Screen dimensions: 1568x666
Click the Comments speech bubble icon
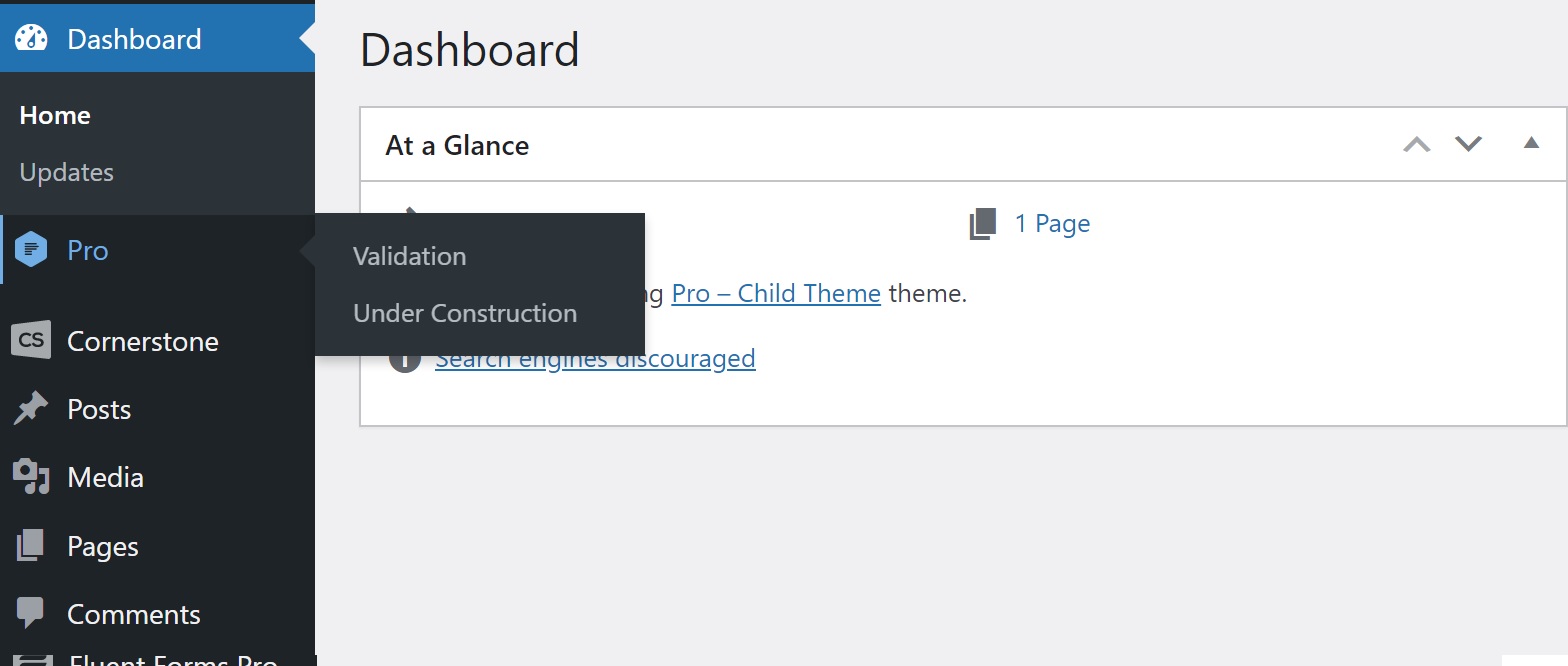click(31, 613)
